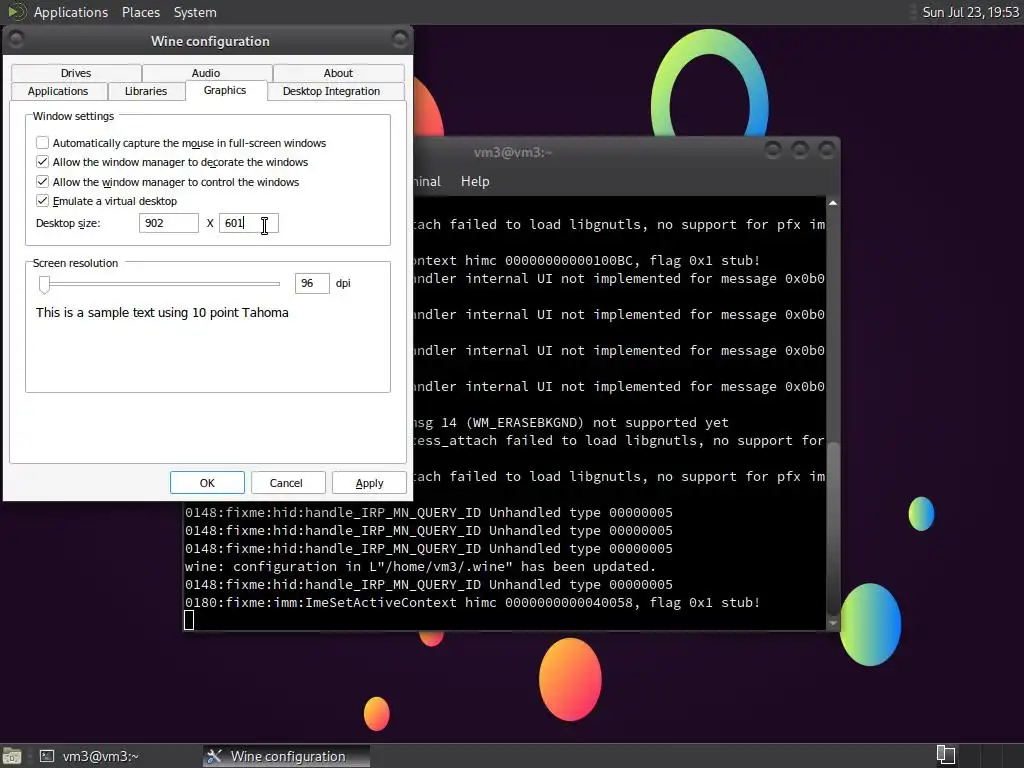Click the workspace switcher icon at bottom right
This screenshot has height=768, width=1024.
coord(946,755)
